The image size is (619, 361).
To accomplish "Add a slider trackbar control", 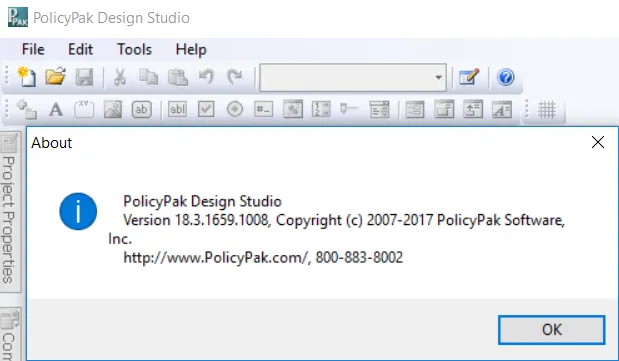I will [x=349, y=109].
